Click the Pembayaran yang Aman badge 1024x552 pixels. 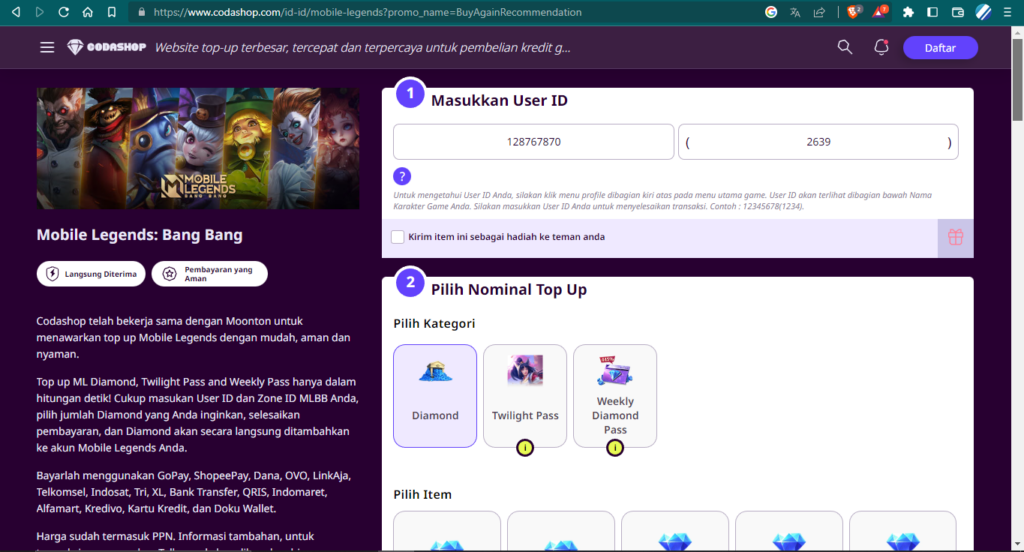pyautogui.click(x=210, y=274)
